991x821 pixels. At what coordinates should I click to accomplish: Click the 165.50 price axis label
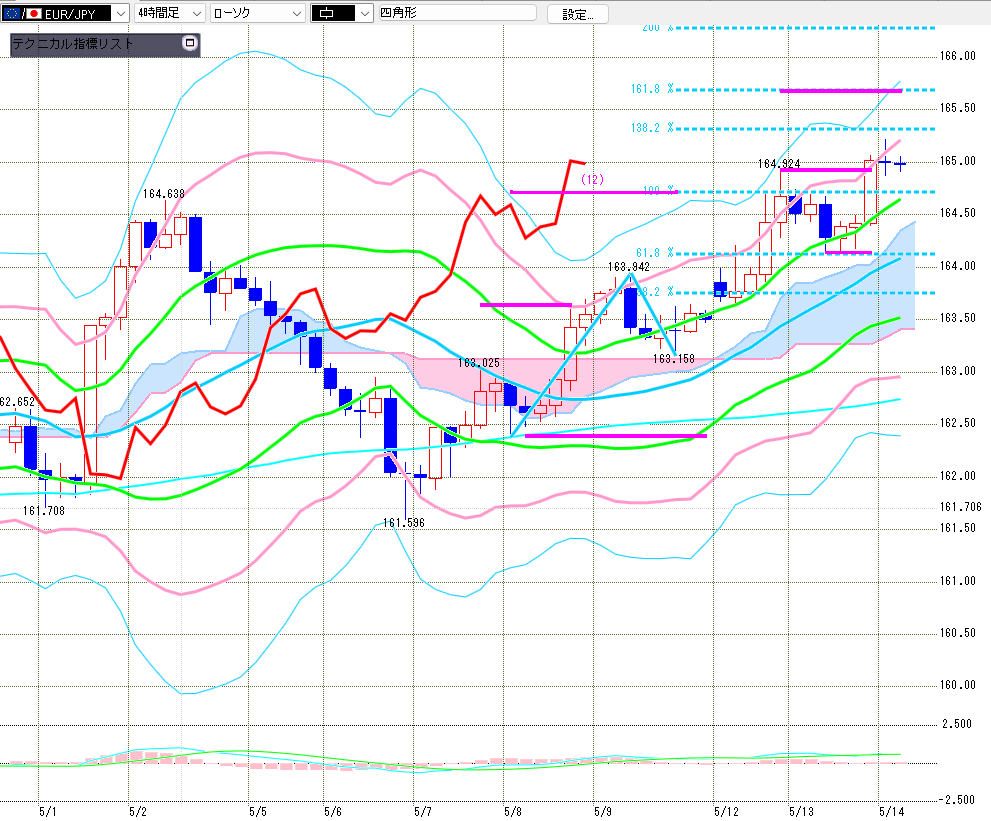[958, 108]
